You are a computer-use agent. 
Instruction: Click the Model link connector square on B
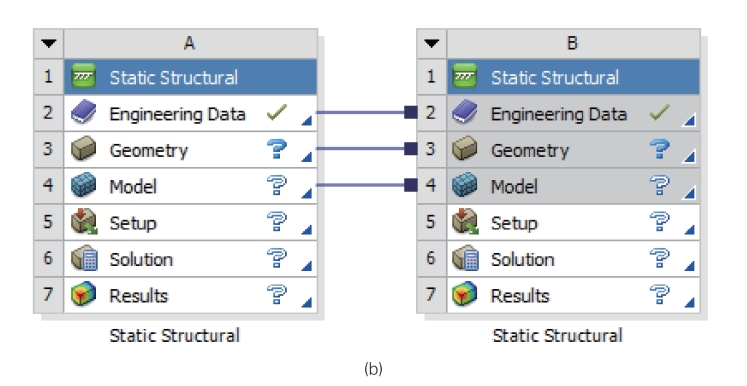[x=411, y=185]
